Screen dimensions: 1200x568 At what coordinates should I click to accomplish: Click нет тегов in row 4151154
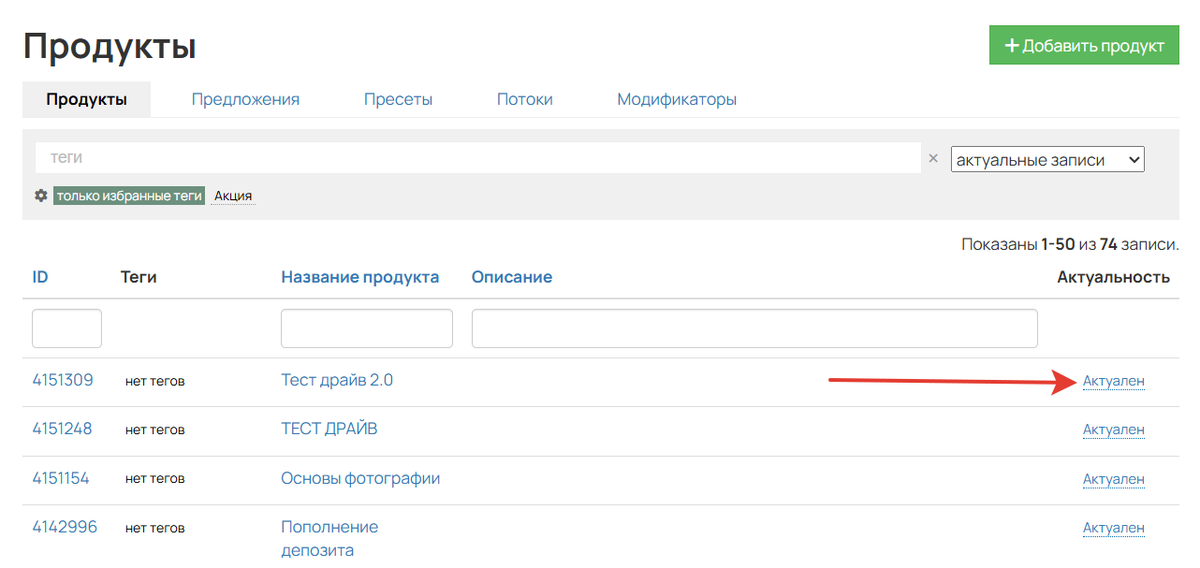tap(155, 479)
